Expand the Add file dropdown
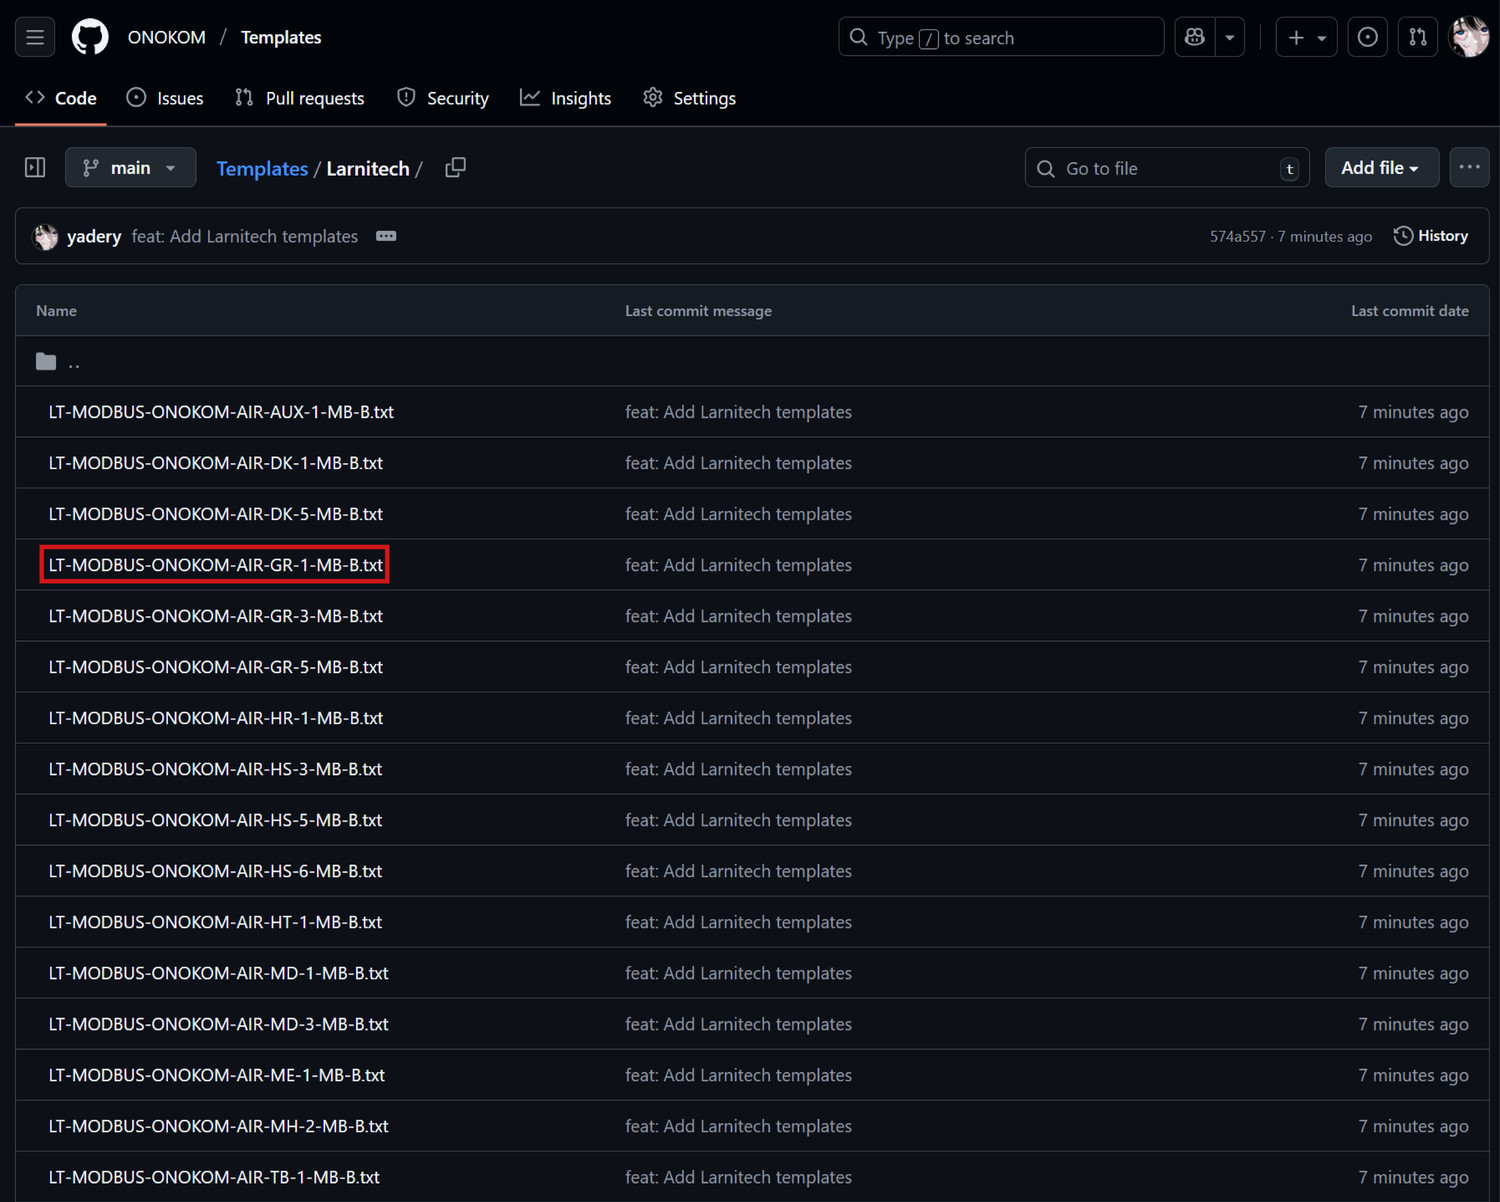This screenshot has width=1500, height=1202. pos(1380,168)
